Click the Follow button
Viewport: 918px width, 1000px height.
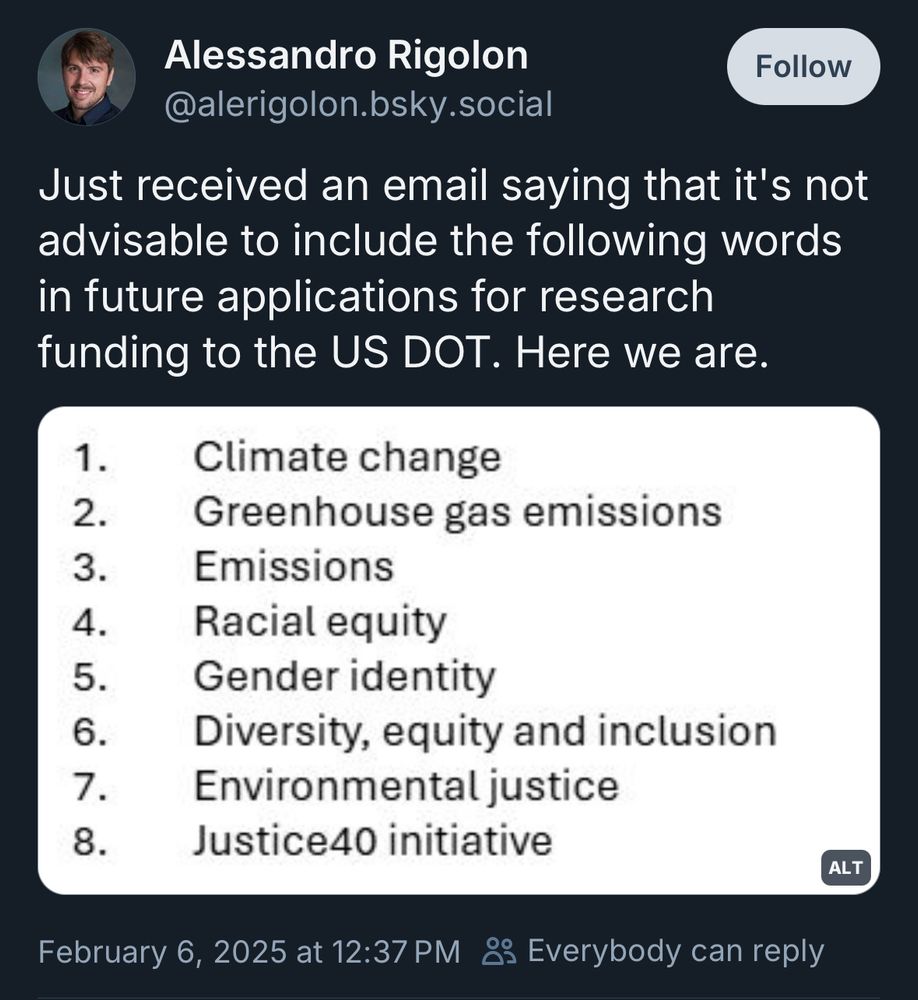pos(803,66)
